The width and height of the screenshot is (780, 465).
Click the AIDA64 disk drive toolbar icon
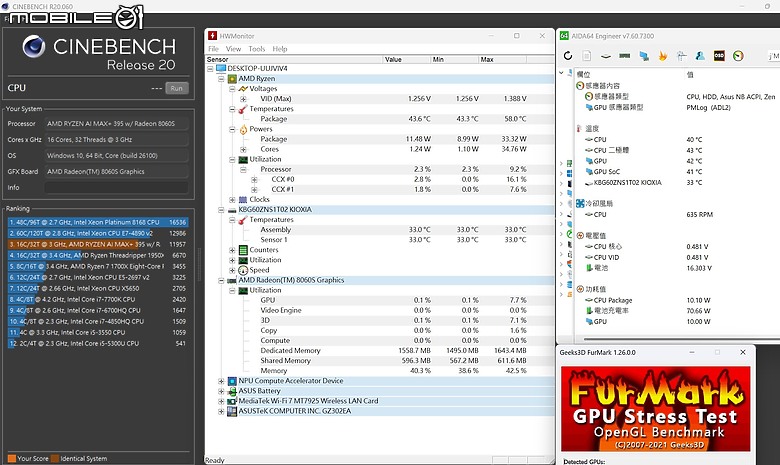click(605, 56)
